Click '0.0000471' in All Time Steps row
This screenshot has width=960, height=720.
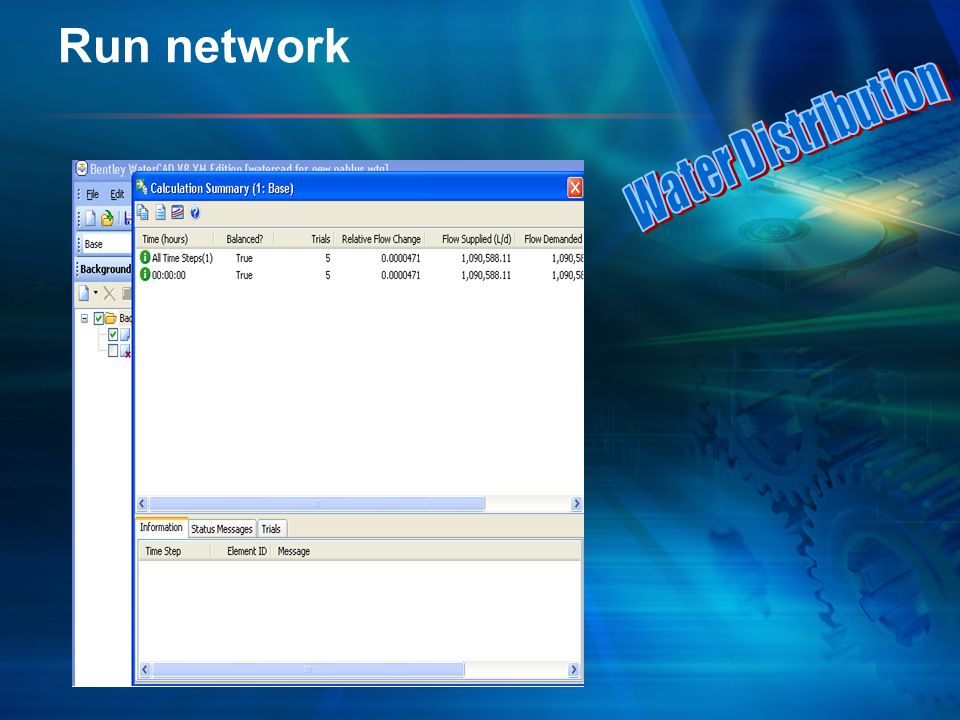(400, 258)
